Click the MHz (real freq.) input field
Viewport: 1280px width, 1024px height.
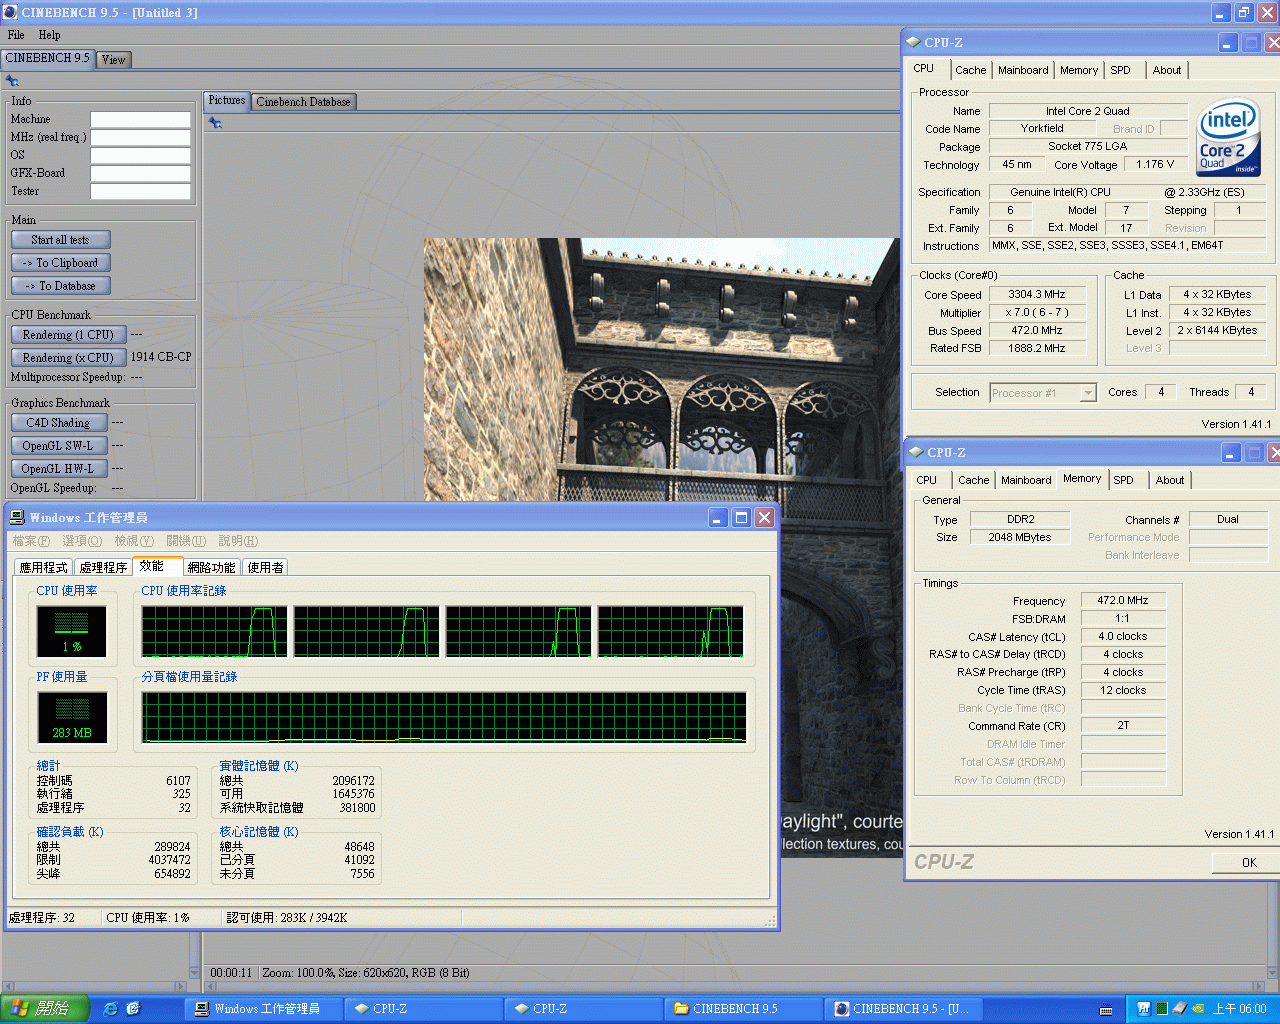point(140,137)
